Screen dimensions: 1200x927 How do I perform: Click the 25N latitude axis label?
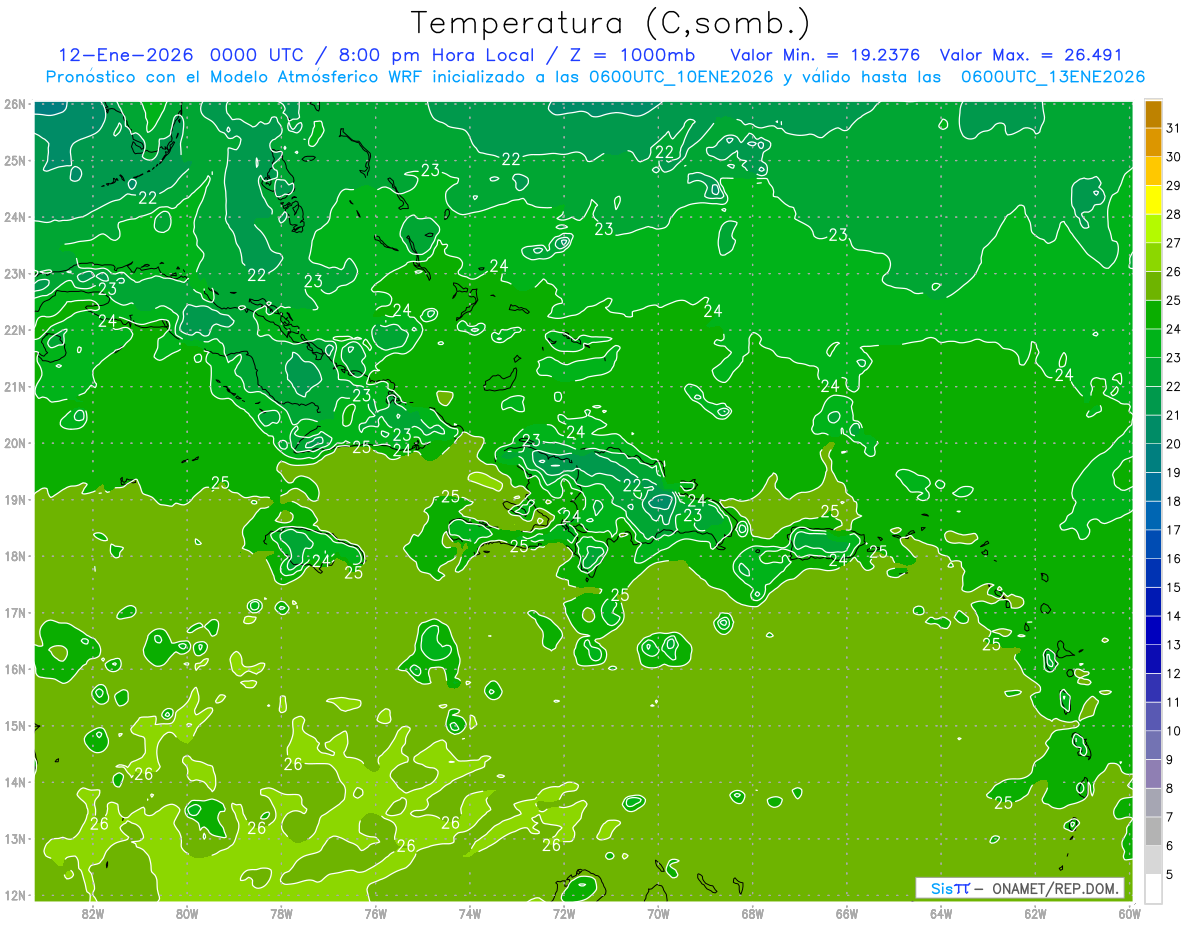coord(14,161)
